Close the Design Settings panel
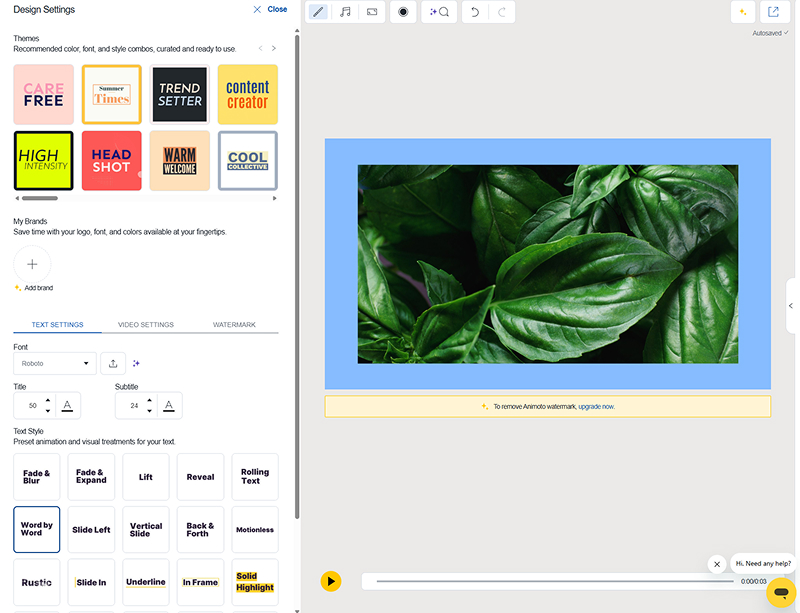Image resolution: width=800 pixels, height=613 pixels. (270, 9)
